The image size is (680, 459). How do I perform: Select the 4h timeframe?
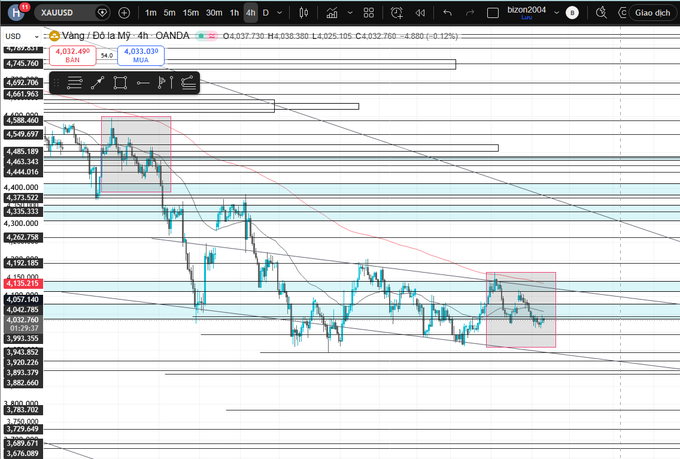point(251,13)
